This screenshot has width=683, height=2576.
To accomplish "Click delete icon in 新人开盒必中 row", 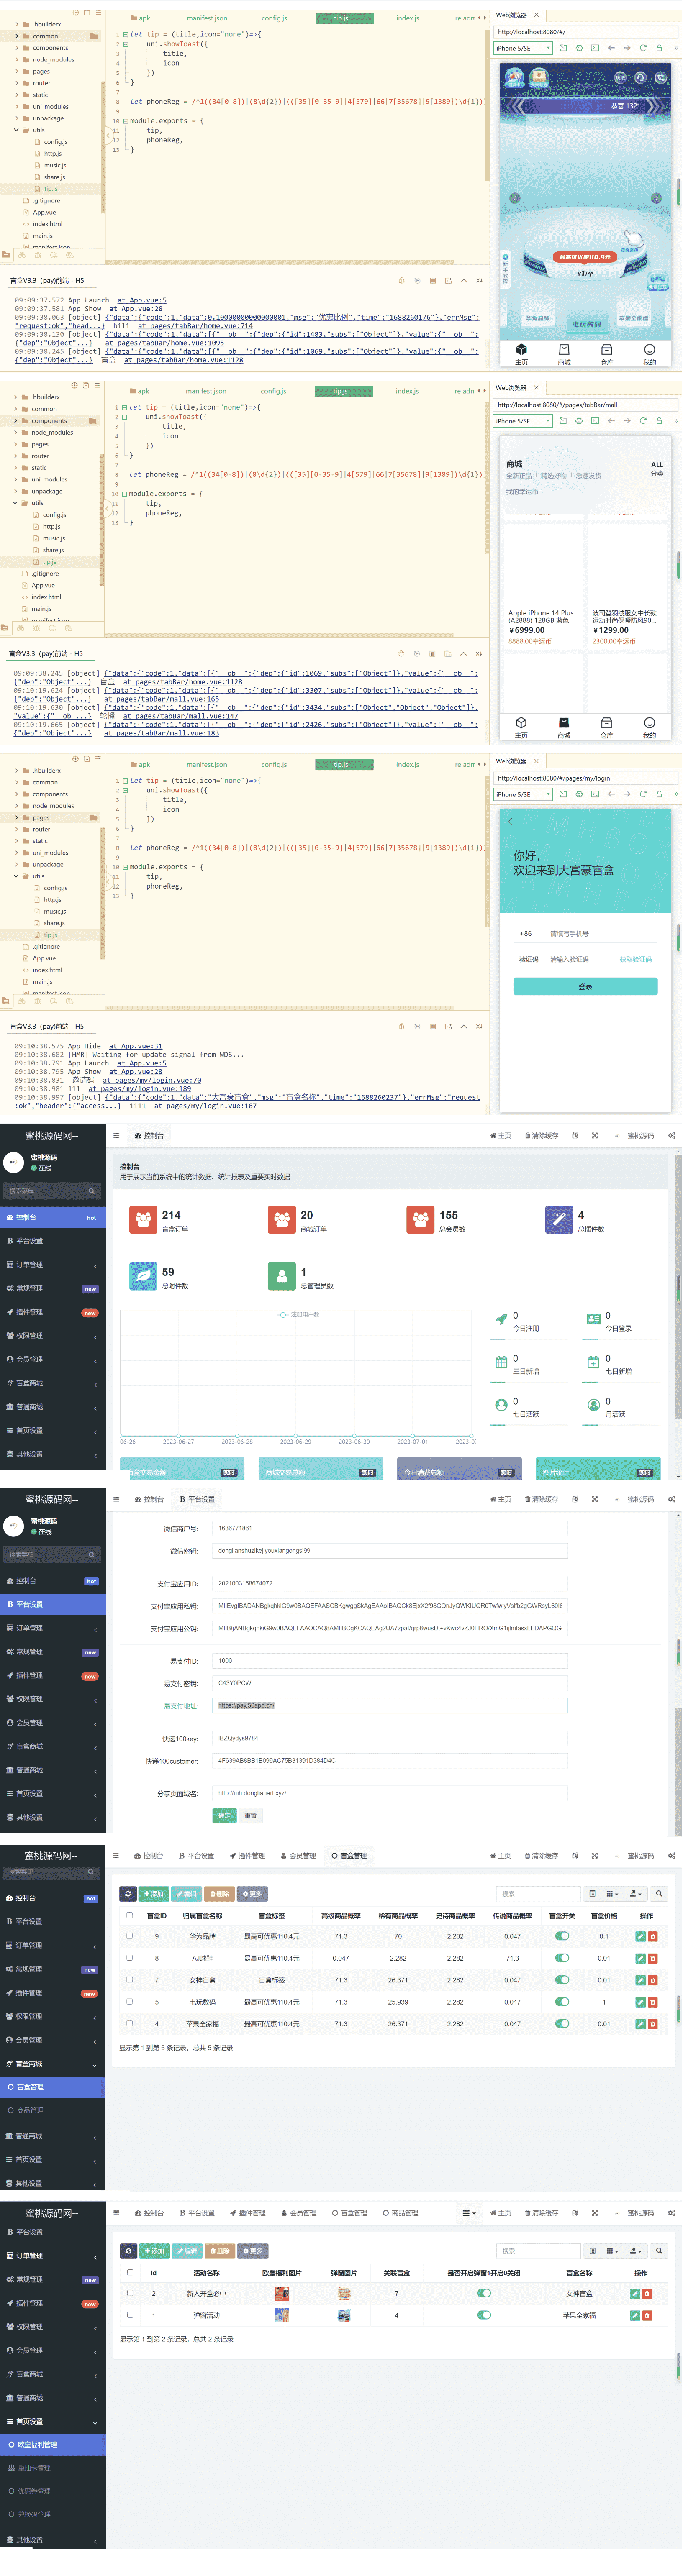I will [x=647, y=2294].
